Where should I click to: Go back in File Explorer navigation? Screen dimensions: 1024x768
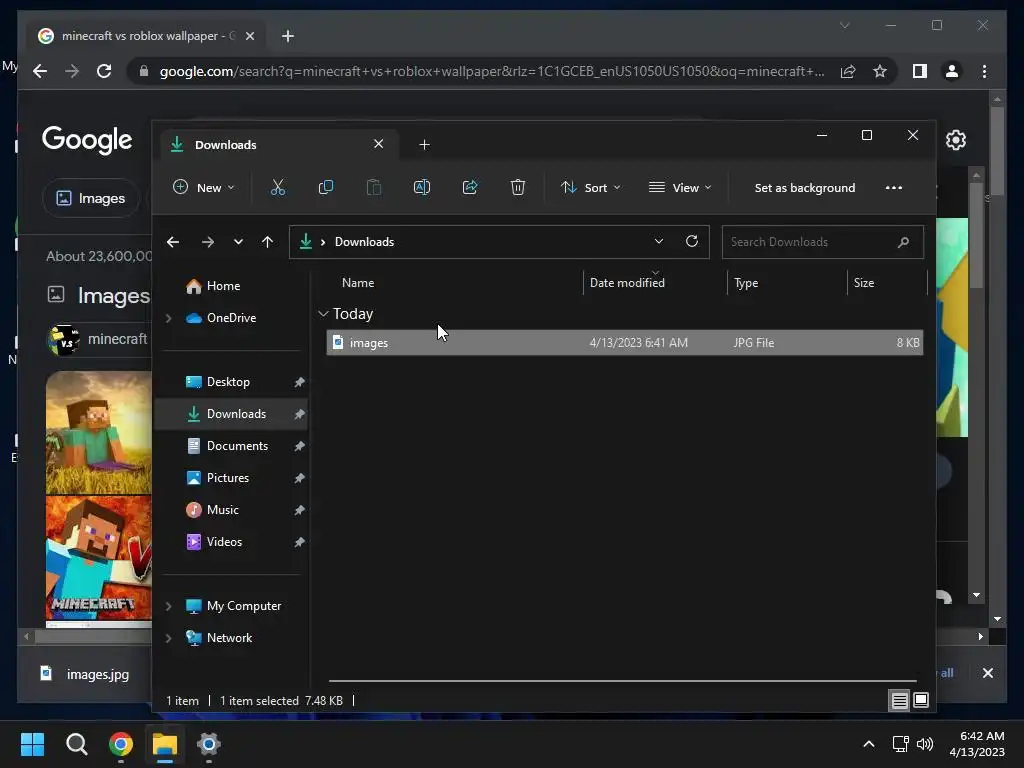tap(173, 242)
